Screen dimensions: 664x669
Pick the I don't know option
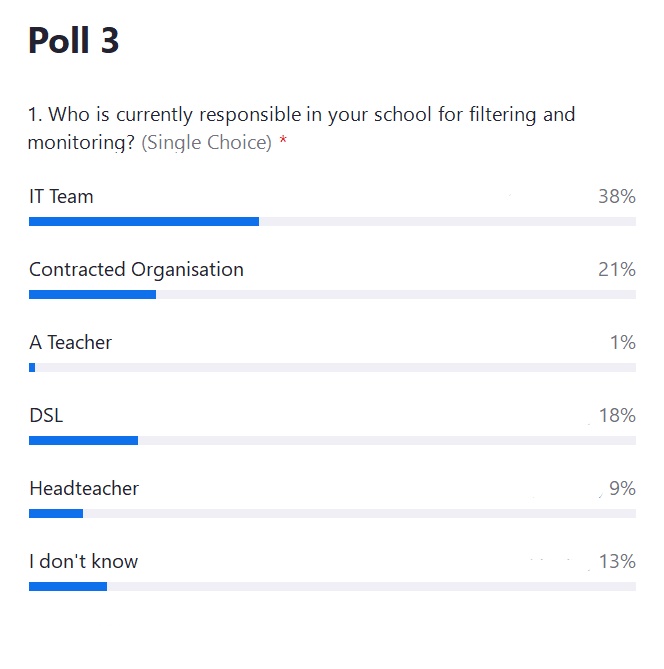point(84,561)
